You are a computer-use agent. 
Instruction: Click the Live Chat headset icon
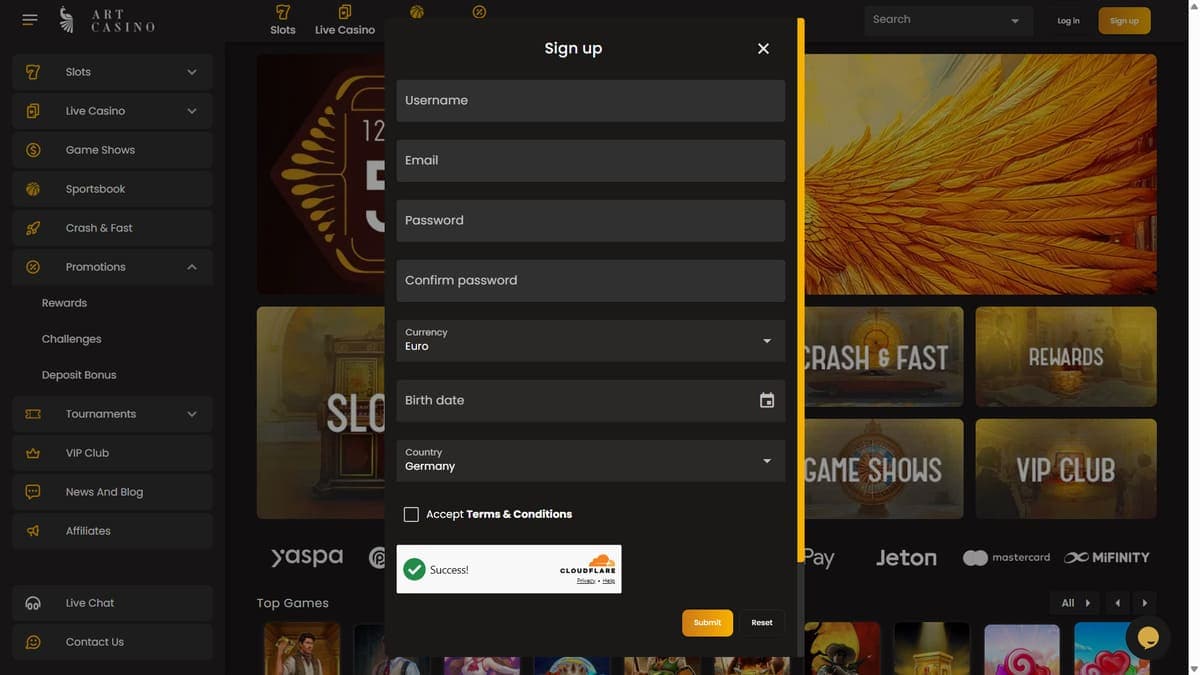tap(33, 603)
